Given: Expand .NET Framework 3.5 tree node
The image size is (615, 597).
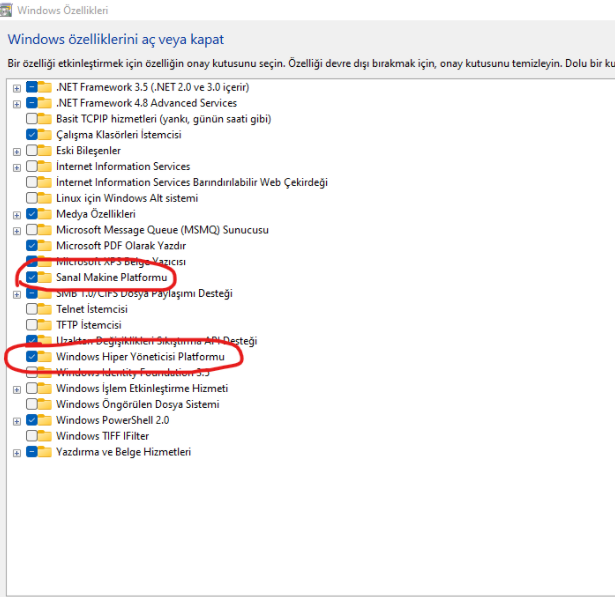Looking at the screenshot, I should [x=16, y=88].
